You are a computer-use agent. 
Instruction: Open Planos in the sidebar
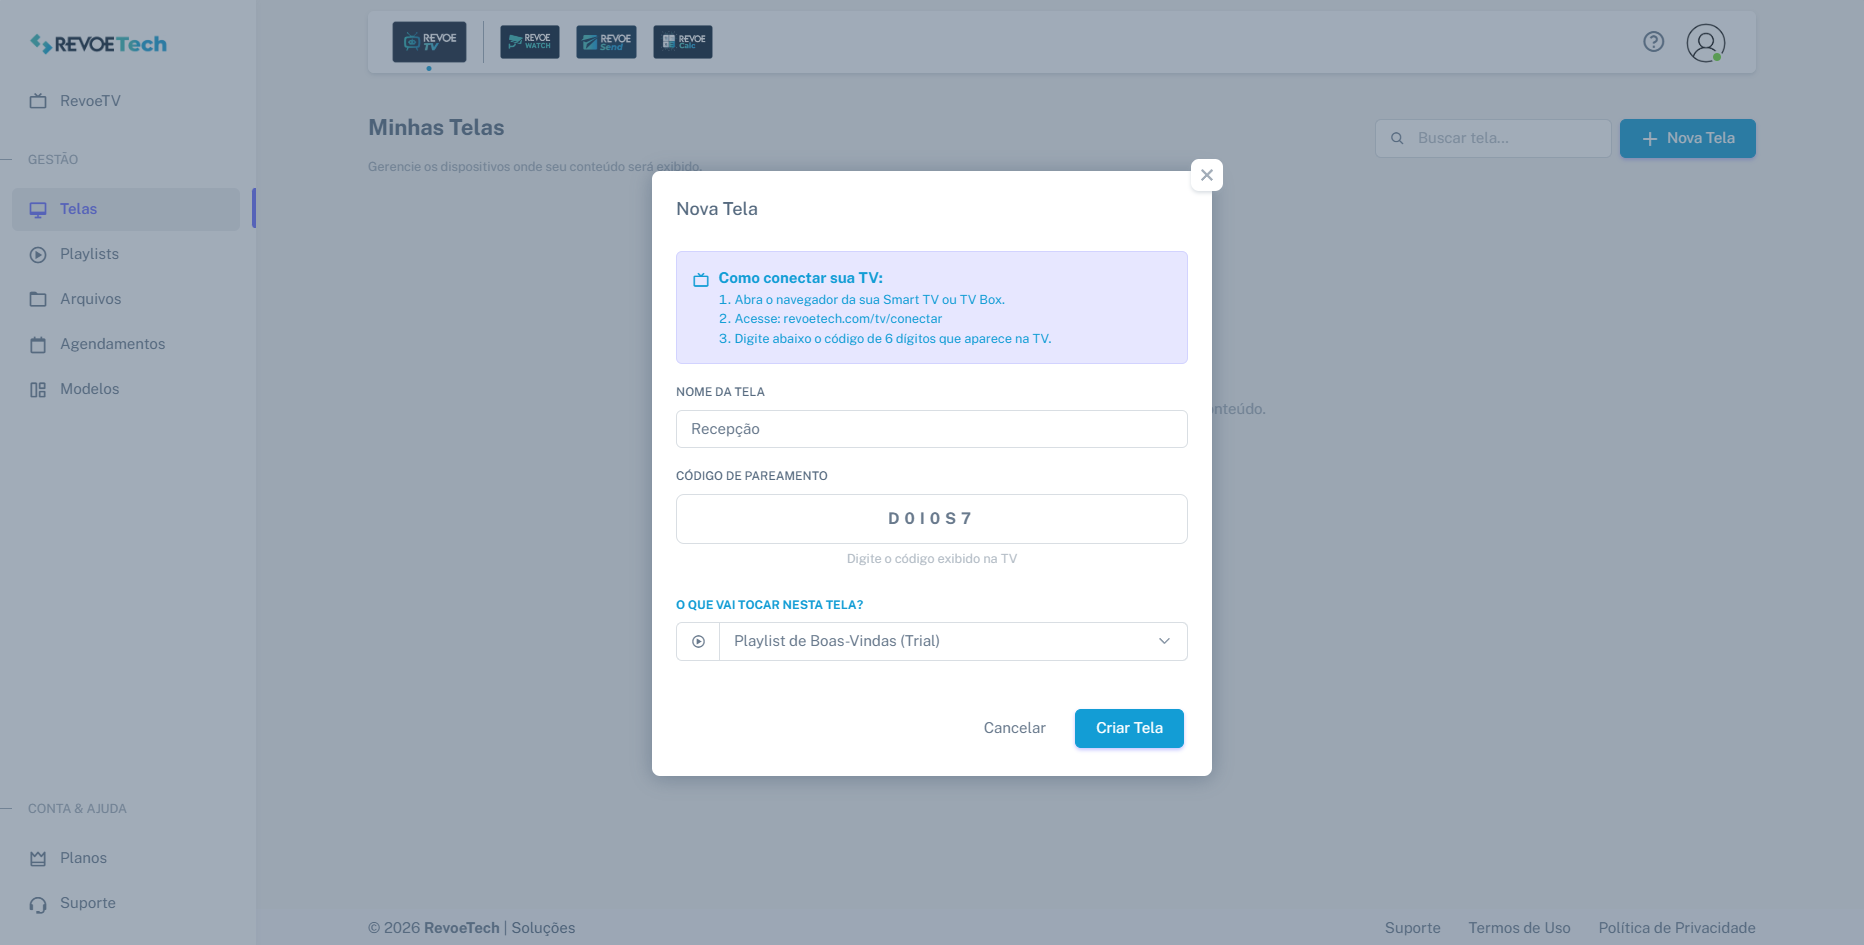click(83, 858)
